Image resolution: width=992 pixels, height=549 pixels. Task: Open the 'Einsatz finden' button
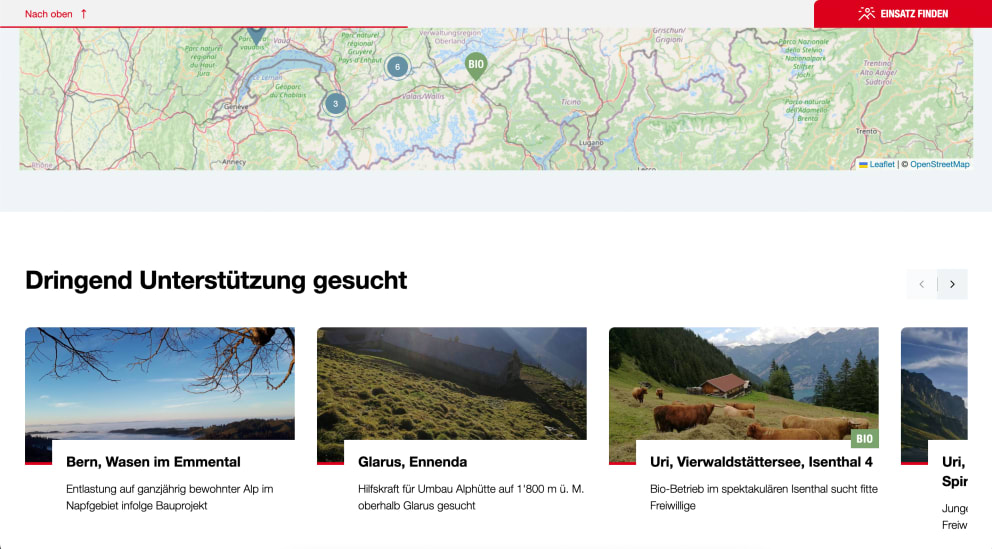click(903, 14)
